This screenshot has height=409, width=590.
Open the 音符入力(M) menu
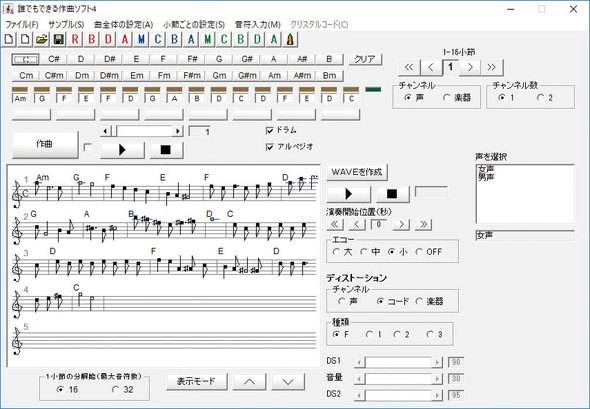(x=257, y=24)
